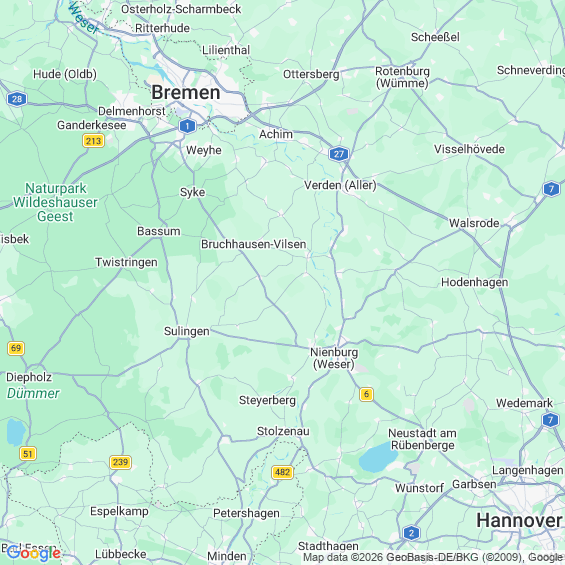Click the map data copyright text

[x=433, y=557]
